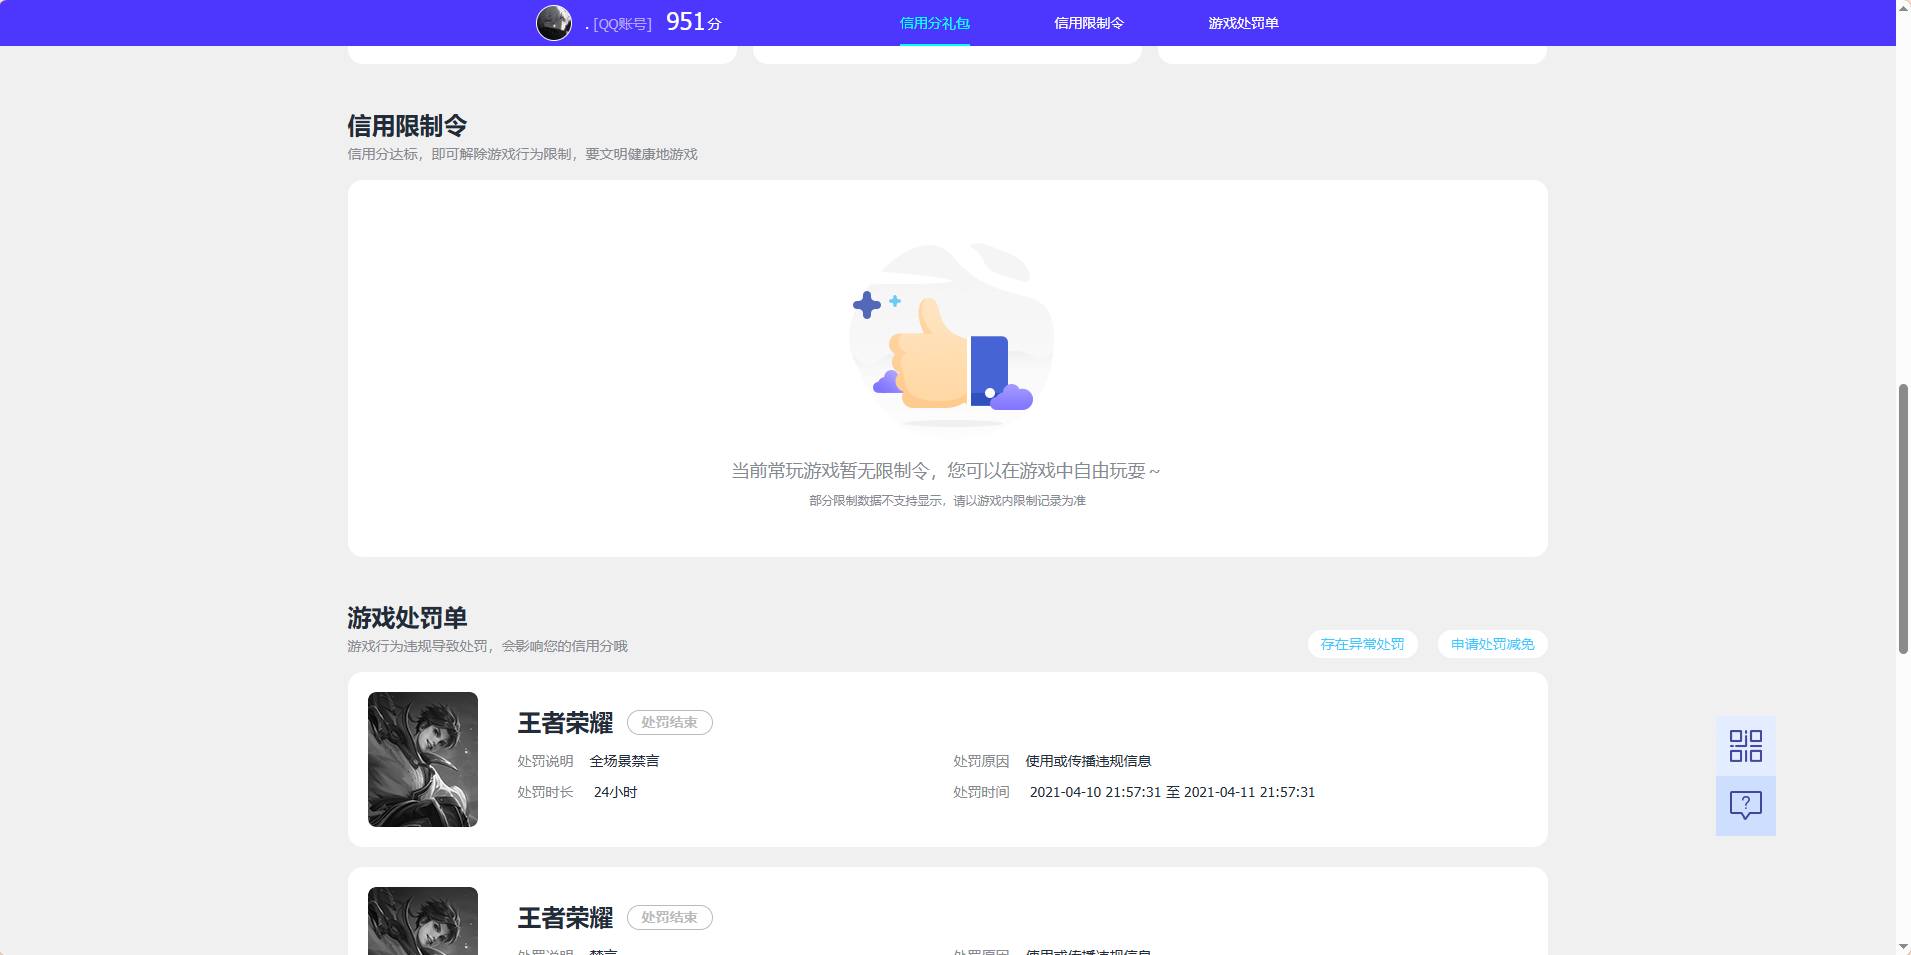Click the 当前常玩游戏暂无限制令 message text
1911x955 pixels.
946,471
